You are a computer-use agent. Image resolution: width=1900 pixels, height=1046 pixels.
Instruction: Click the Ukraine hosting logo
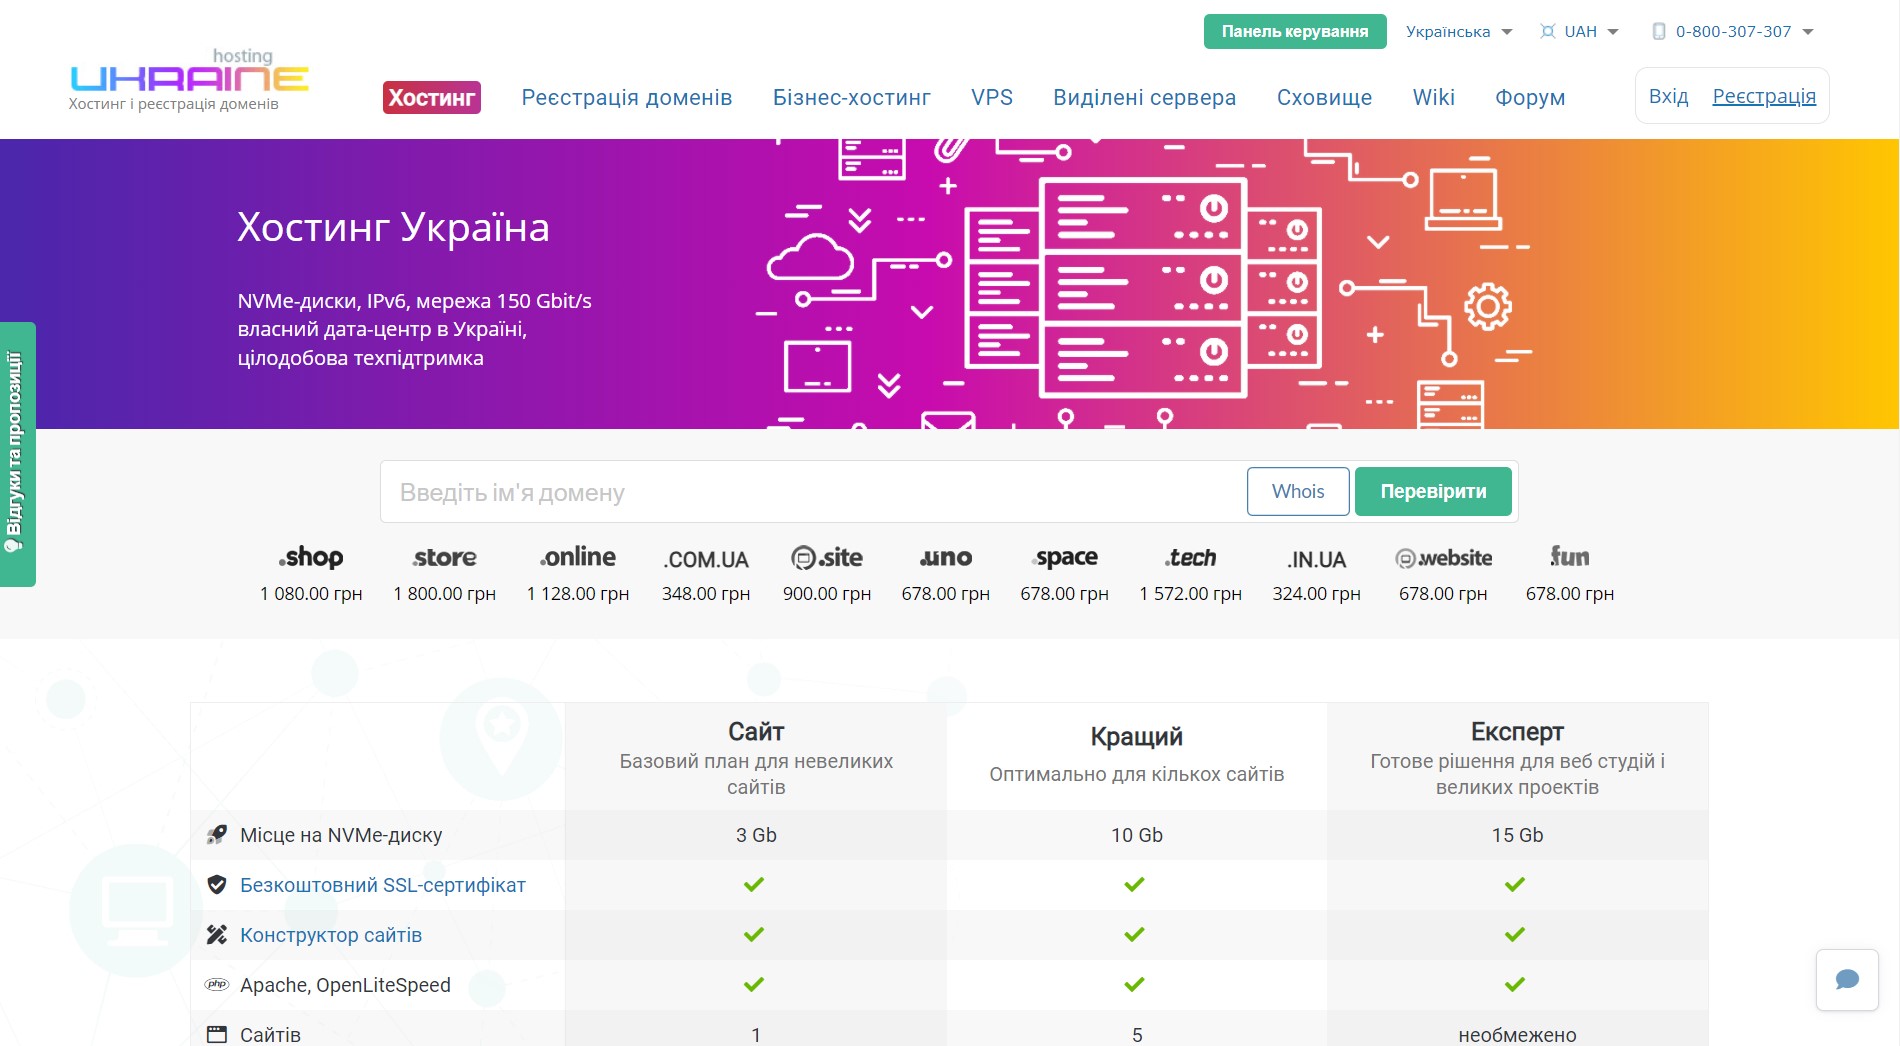pos(189,79)
